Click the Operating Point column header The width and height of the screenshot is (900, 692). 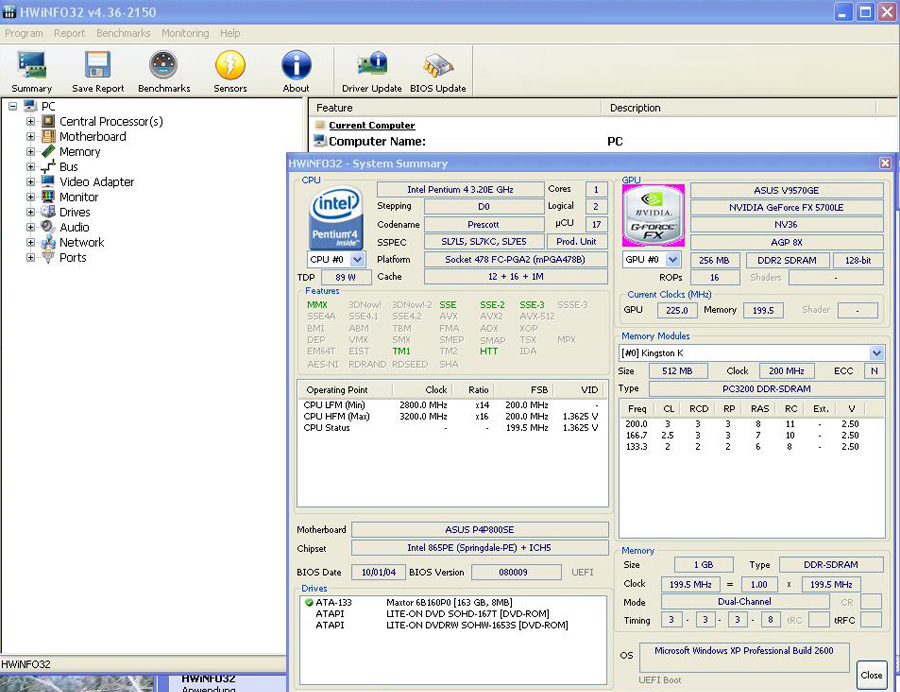(346, 390)
